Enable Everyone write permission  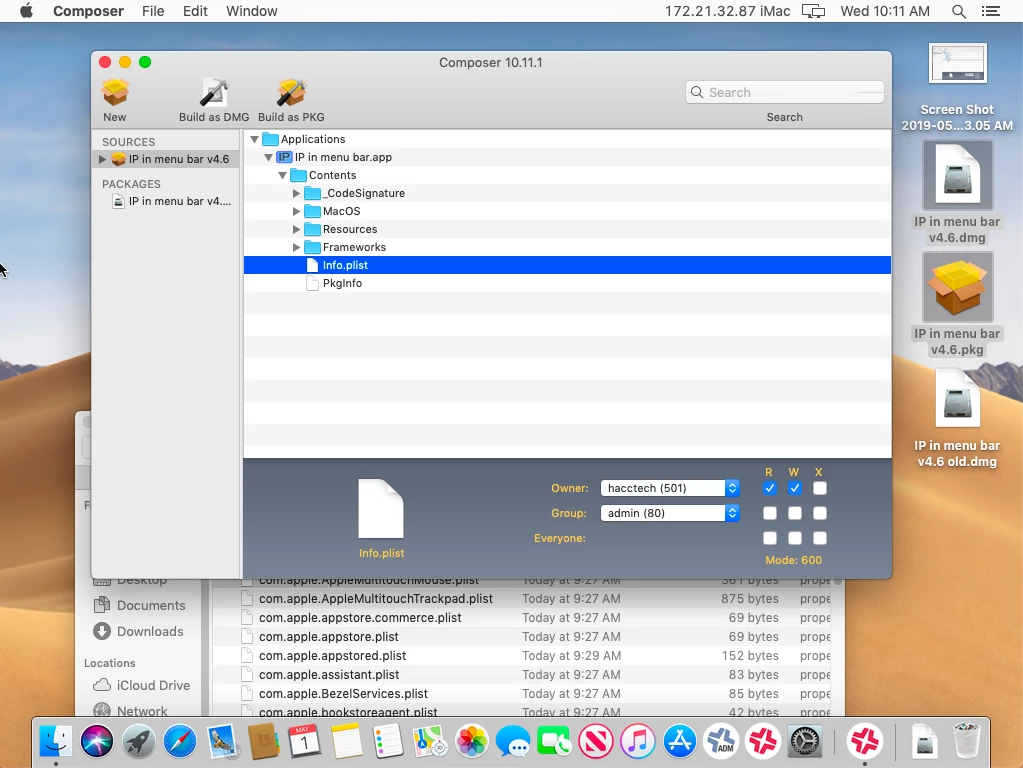click(x=795, y=538)
